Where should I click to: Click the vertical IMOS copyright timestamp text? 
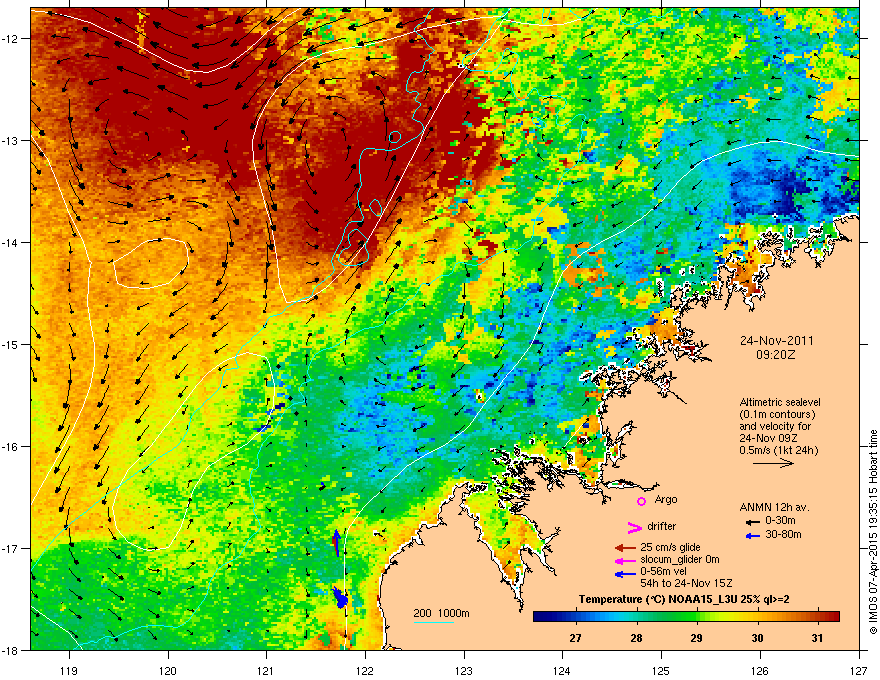[873, 532]
